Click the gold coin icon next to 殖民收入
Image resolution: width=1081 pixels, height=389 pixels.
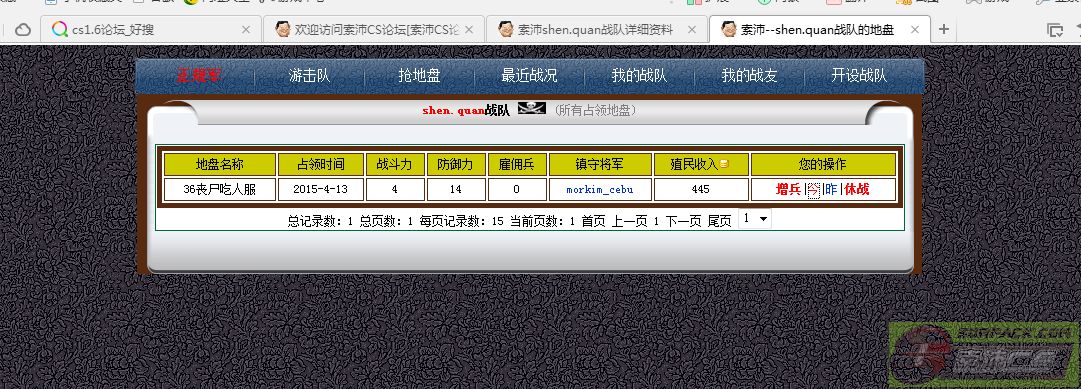click(x=724, y=164)
